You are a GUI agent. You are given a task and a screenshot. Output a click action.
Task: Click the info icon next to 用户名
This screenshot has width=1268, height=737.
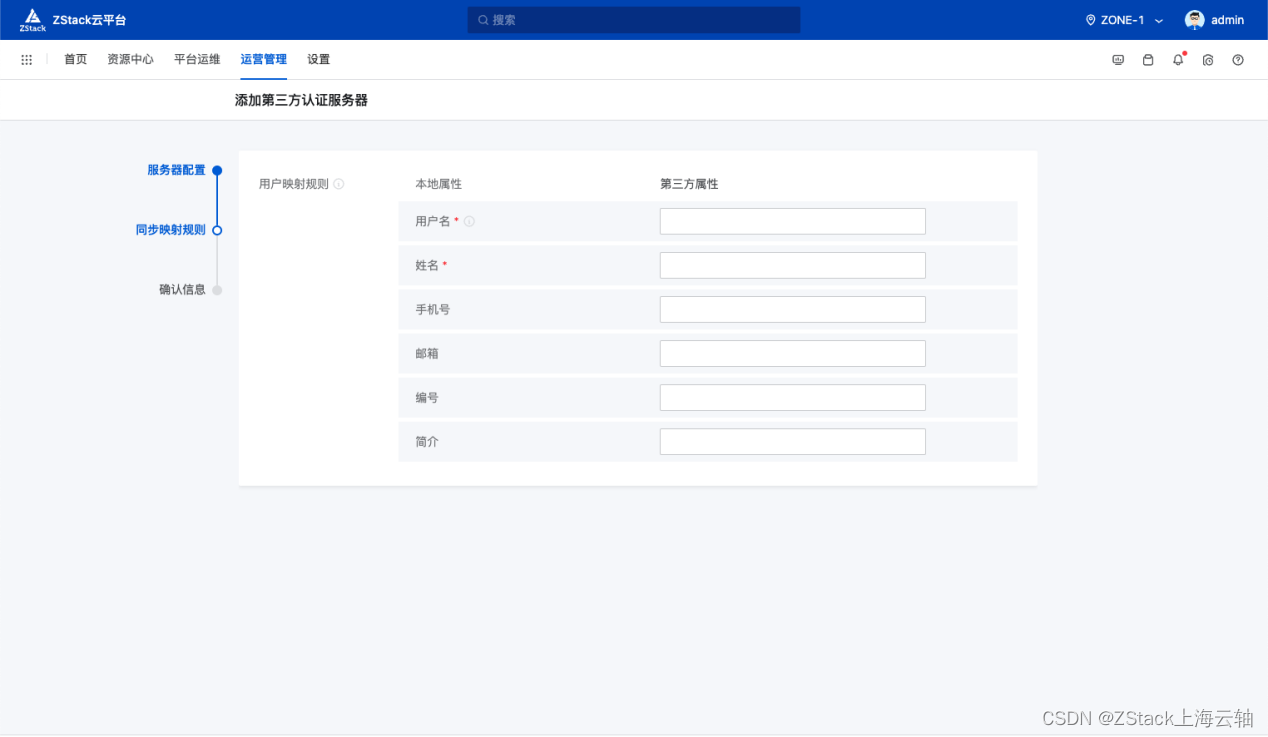(x=469, y=221)
